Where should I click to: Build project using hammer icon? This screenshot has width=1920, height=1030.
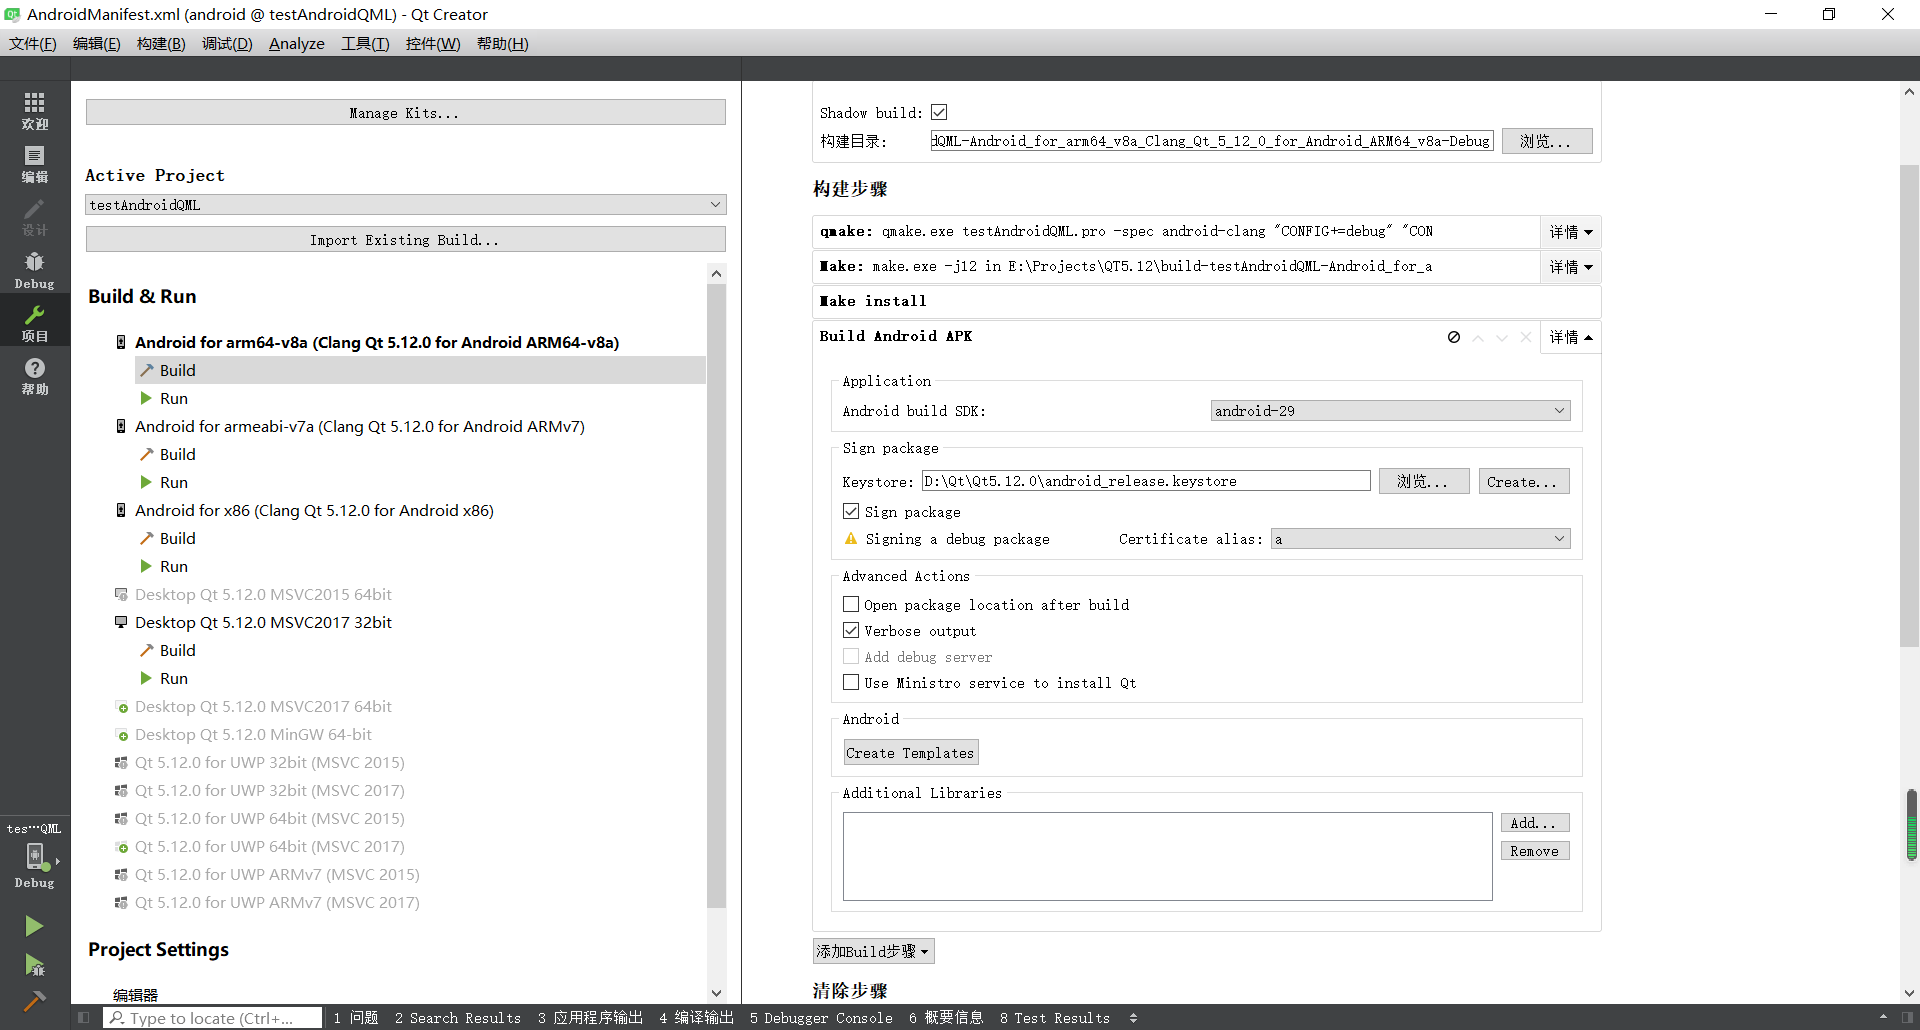(34, 1000)
